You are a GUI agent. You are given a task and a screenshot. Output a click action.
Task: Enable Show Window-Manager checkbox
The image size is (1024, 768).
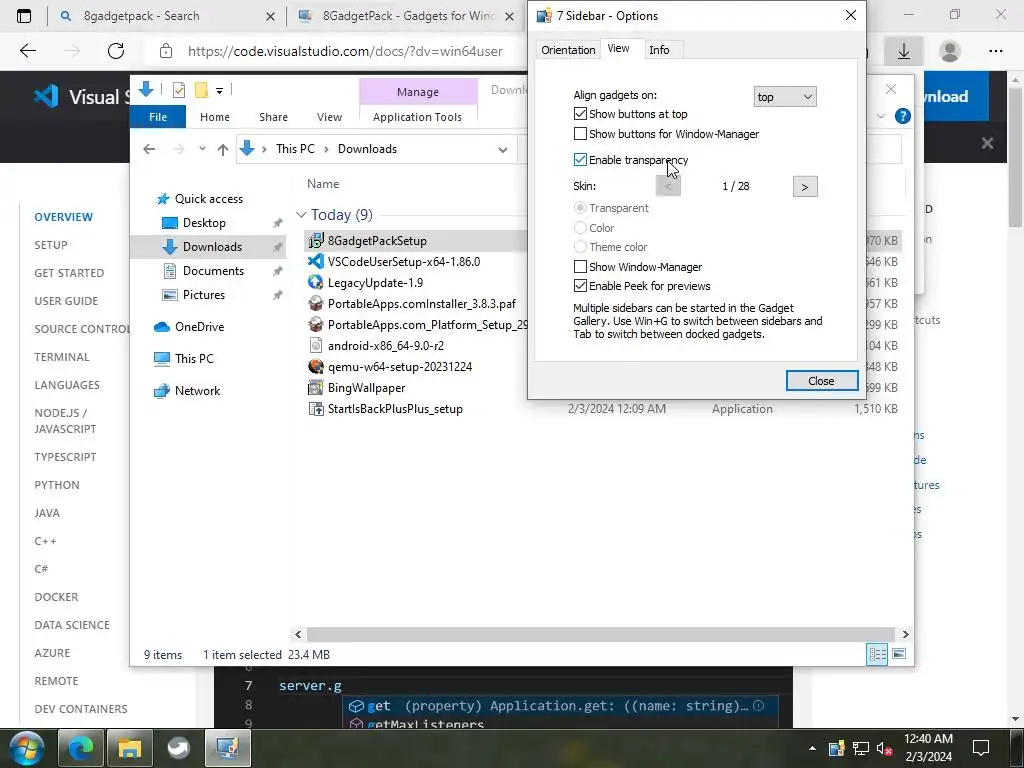[x=580, y=266]
